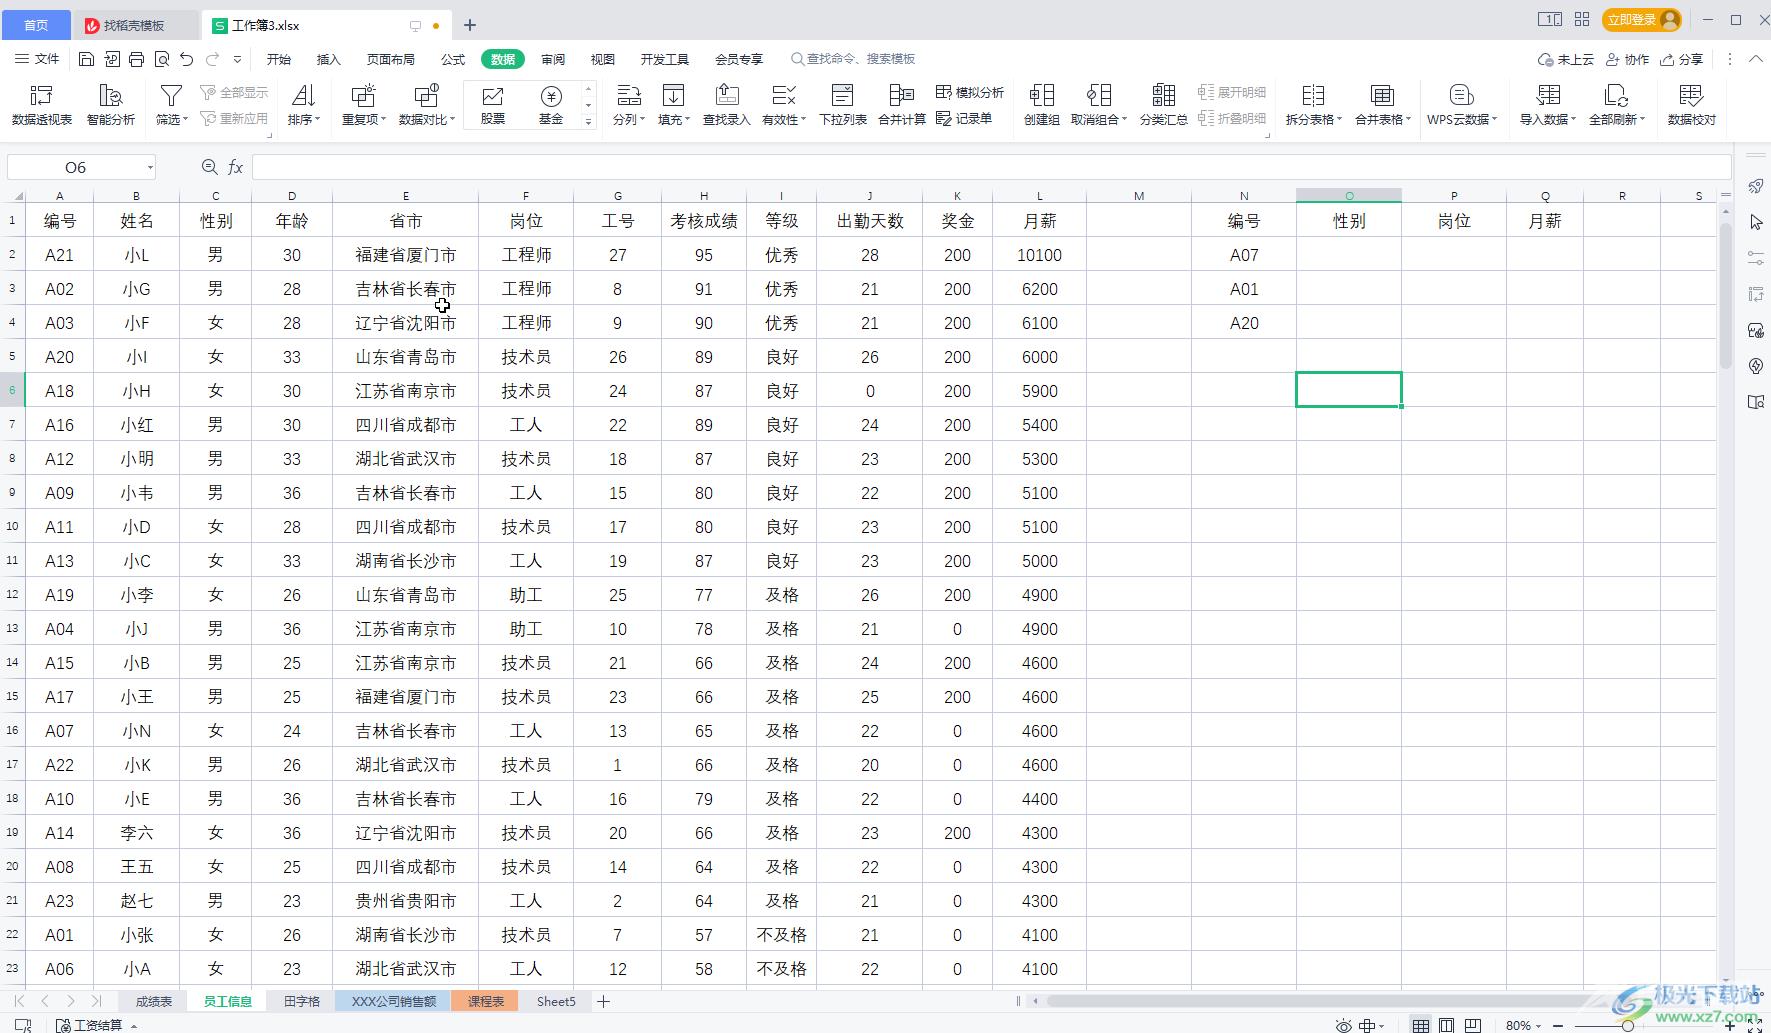Screen dimensions: 1771x1033
Task: Click the 查找命令 search box
Action: [853, 59]
